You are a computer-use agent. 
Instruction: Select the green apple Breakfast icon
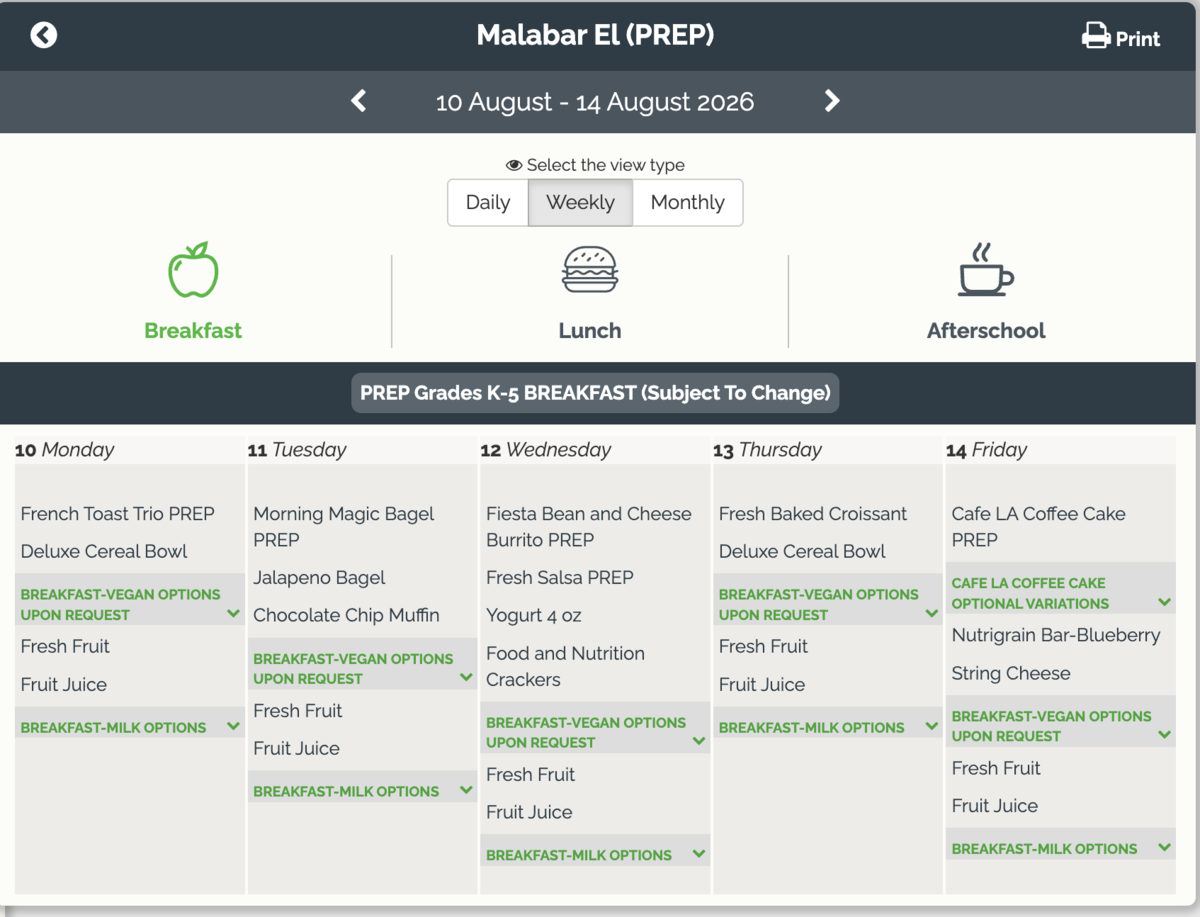pos(193,270)
